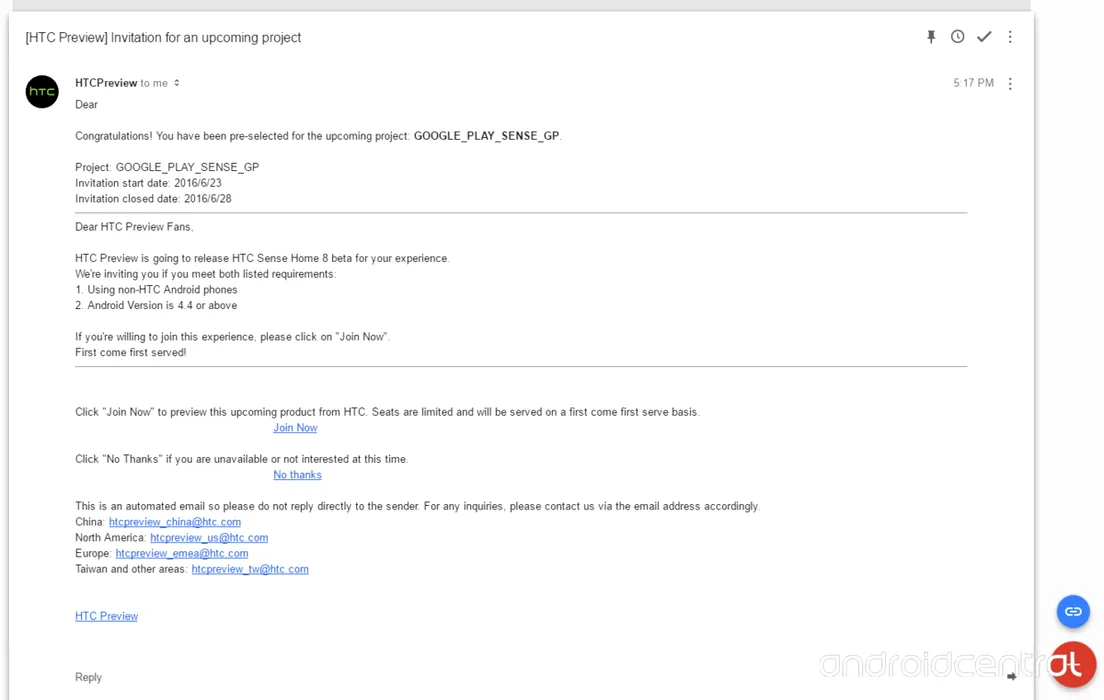Decline via the No thanks link
Screen dimensions: 1104x700
coord(297,475)
